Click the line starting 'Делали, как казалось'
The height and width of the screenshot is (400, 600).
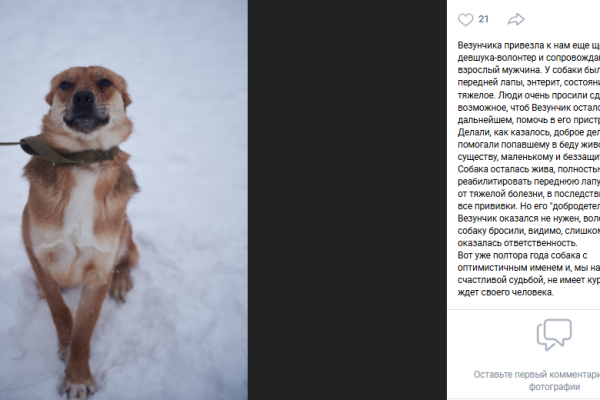pos(529,132)
